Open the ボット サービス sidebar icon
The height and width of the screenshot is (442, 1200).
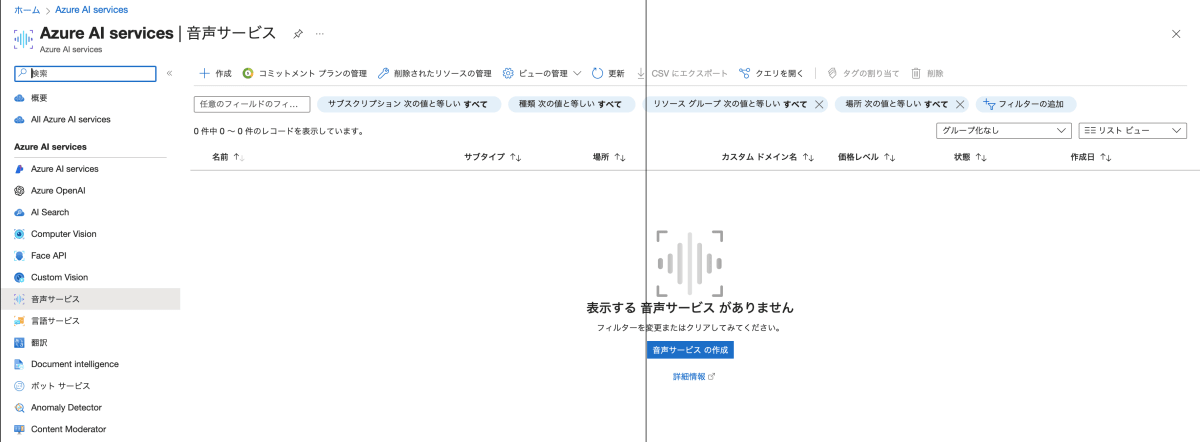tap(20, 386)
